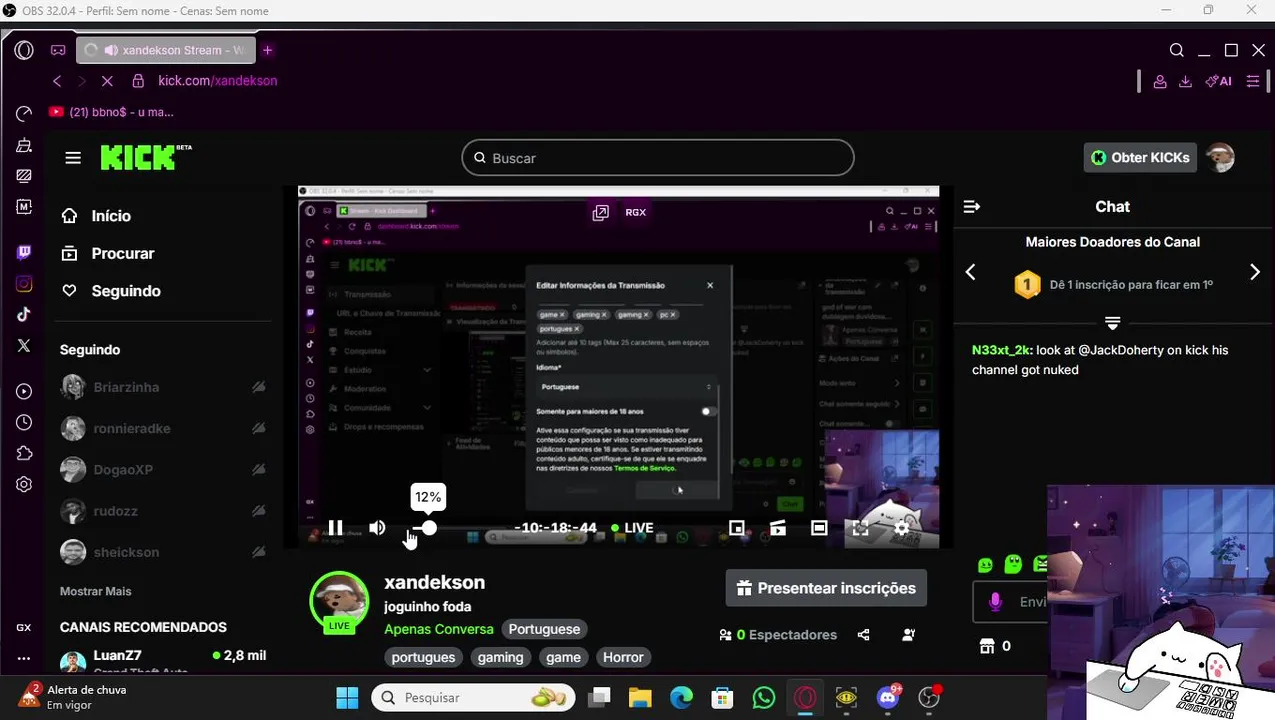Click the follow user icon beside share
Image resolution: width=1275 pixels, height=720 pixels.
(x=908, y=635)
